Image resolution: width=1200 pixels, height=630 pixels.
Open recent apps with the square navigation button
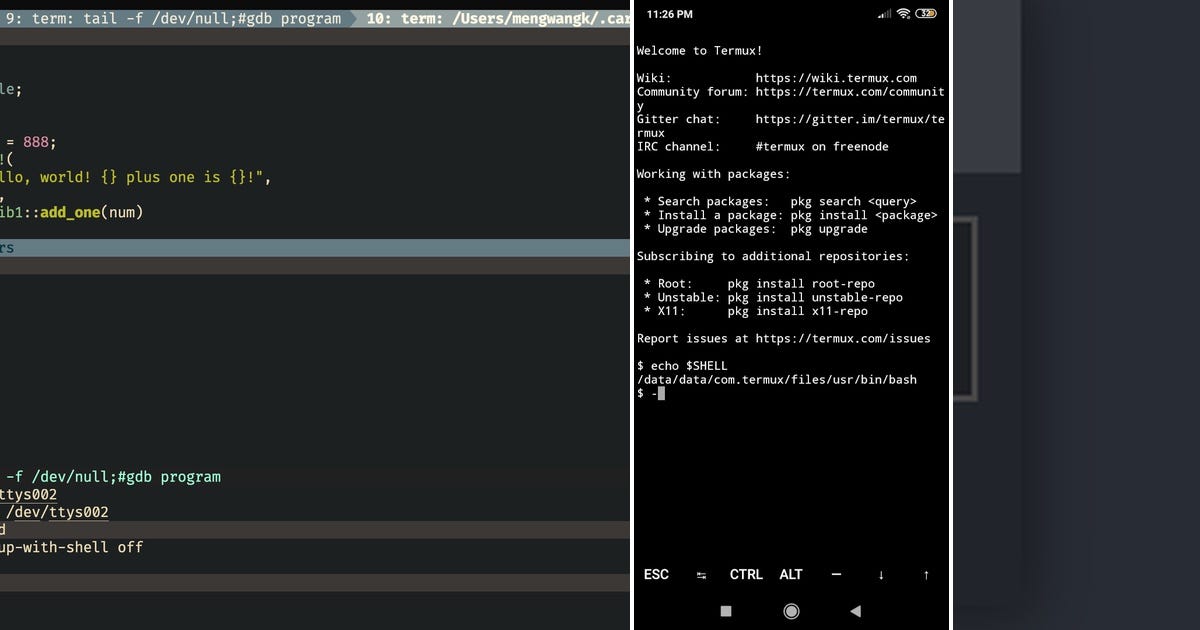725,611
